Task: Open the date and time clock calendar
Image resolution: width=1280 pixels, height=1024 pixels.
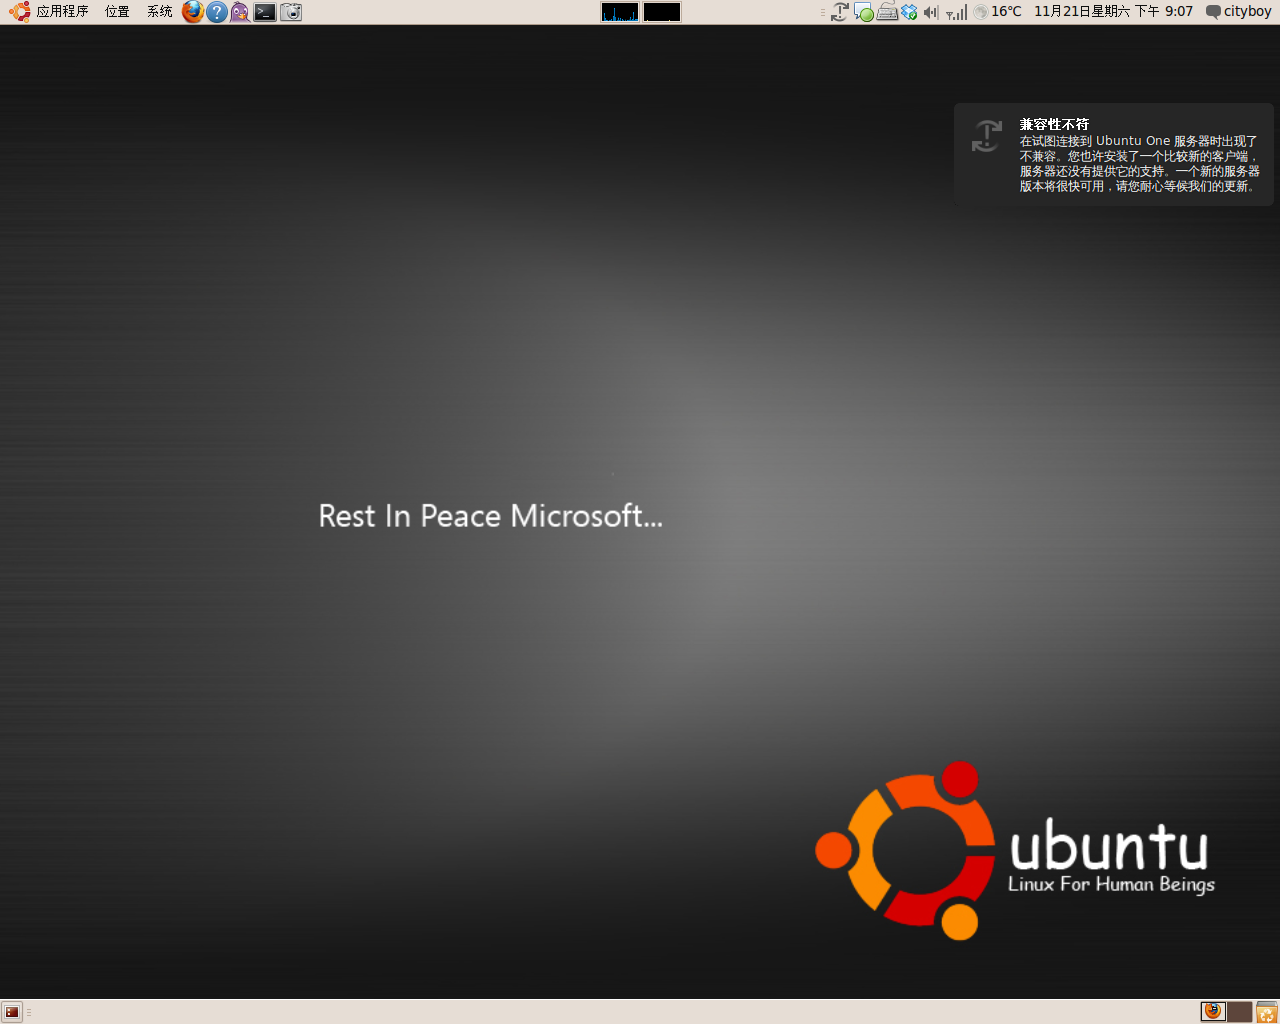Action: click(1113, 12)
